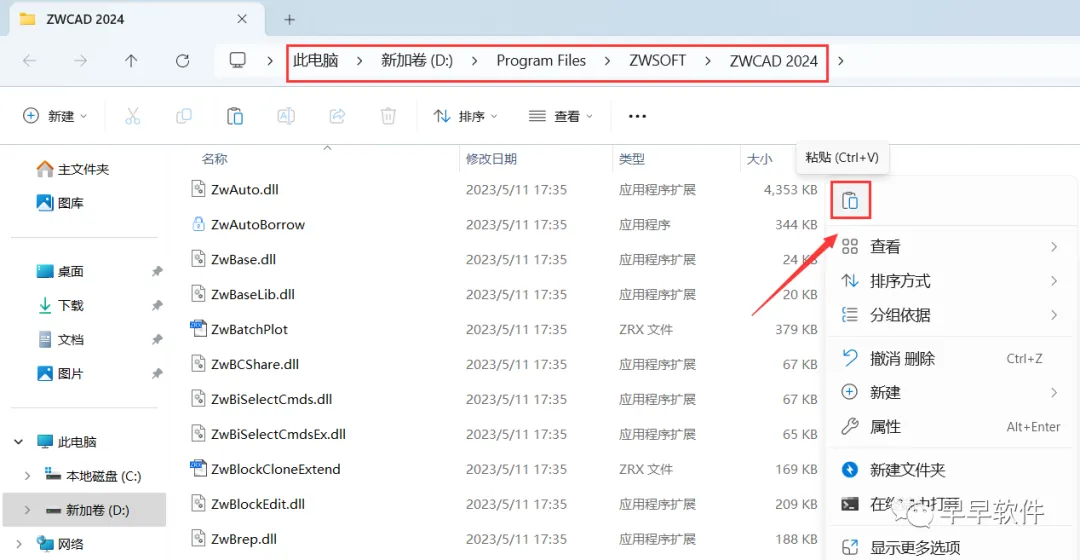Open the 查看 view dropdown in toolbar

click(x=561, y=116)
